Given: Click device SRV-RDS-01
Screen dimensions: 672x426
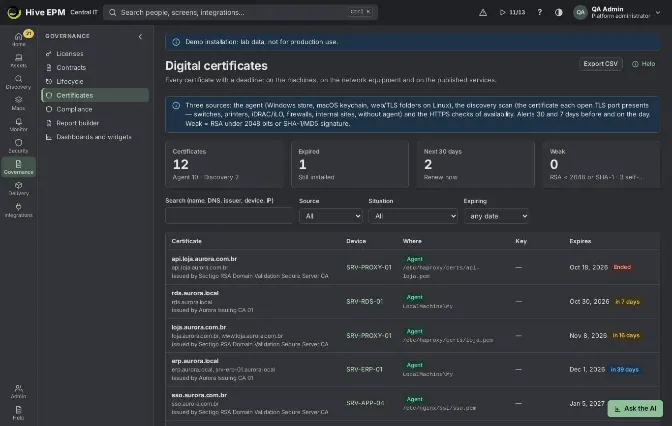Looking at the screenshot, I should (x=364, y=302).
